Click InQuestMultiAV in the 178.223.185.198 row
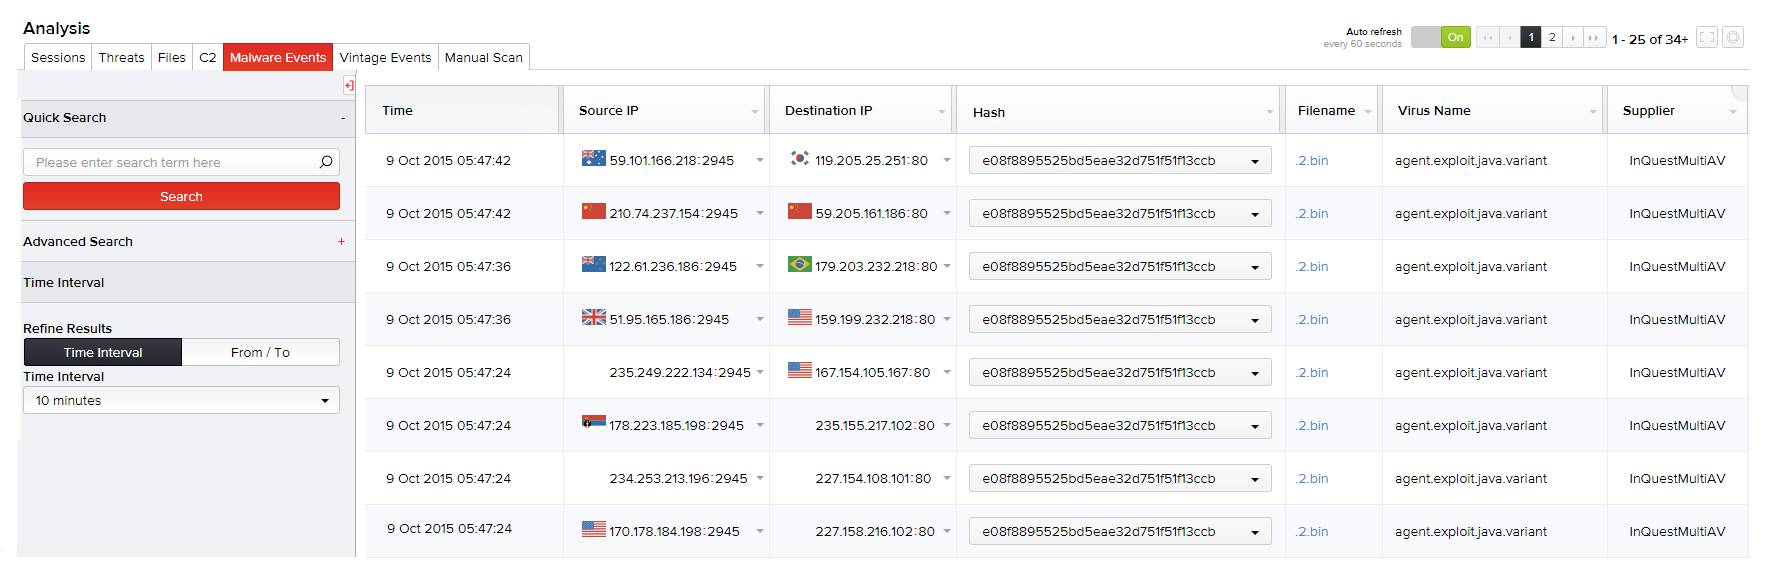The width and height of the screenshot is (1773, 580). [1677, 425]
